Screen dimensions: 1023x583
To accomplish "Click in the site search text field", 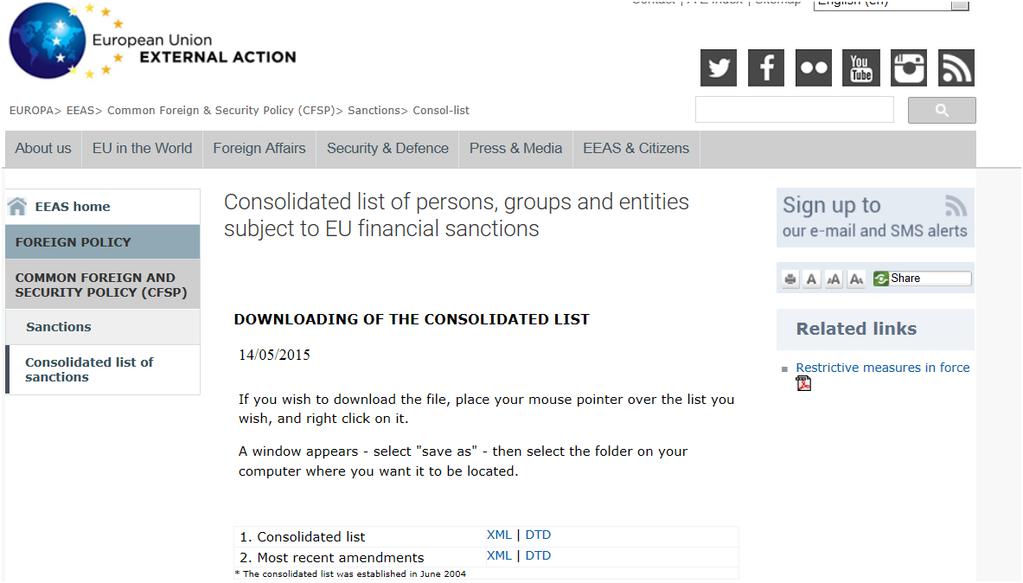I will (794, 110).
